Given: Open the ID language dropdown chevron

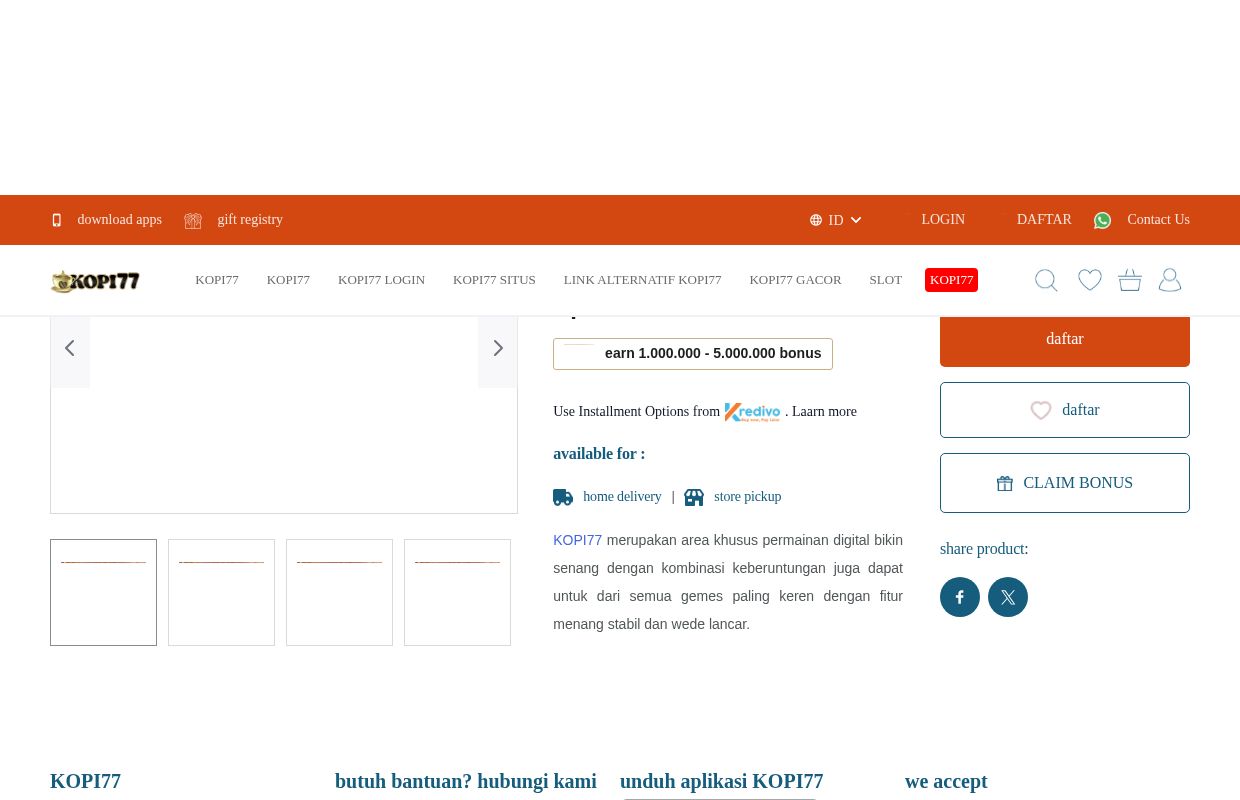Looking at the screenshot, I should [855, 220].
